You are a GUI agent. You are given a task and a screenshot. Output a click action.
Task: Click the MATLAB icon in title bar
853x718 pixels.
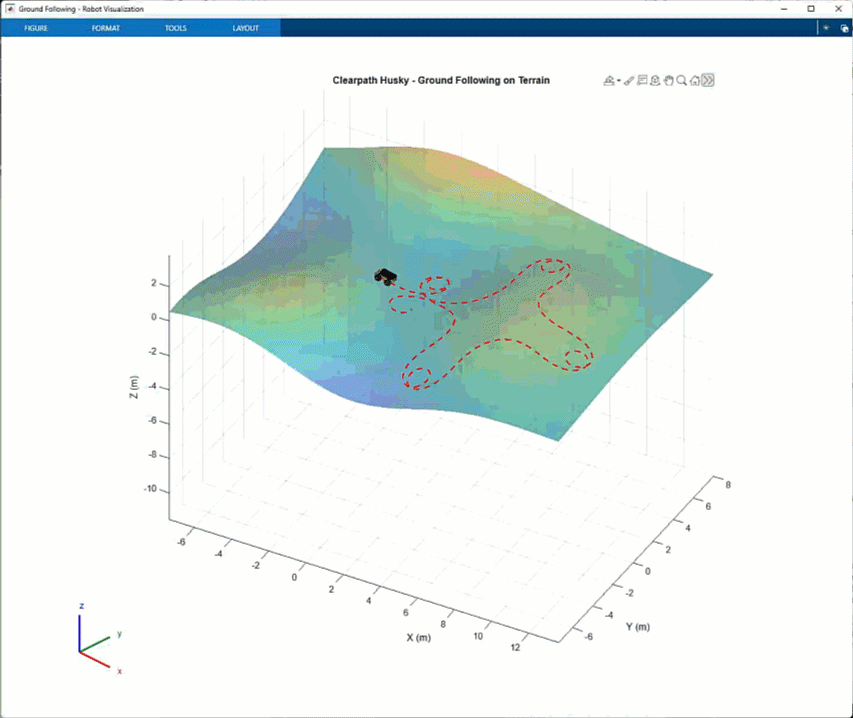point(10,9)
